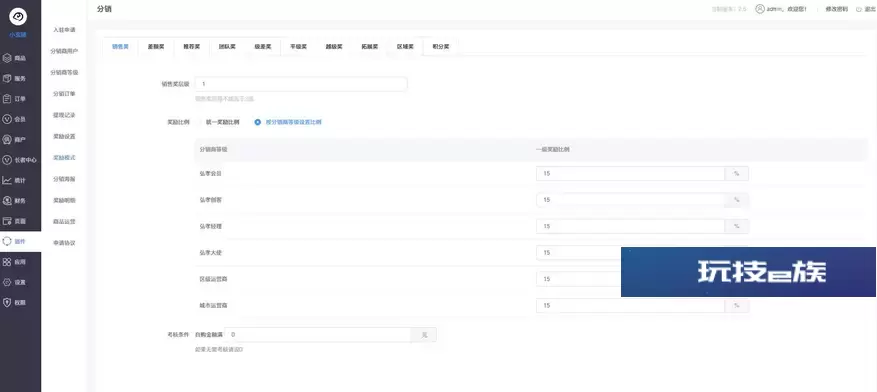Screen dimensions: 877x392
Task: Open the 长者中心 sidebar icon
Action: coord(7,160)
